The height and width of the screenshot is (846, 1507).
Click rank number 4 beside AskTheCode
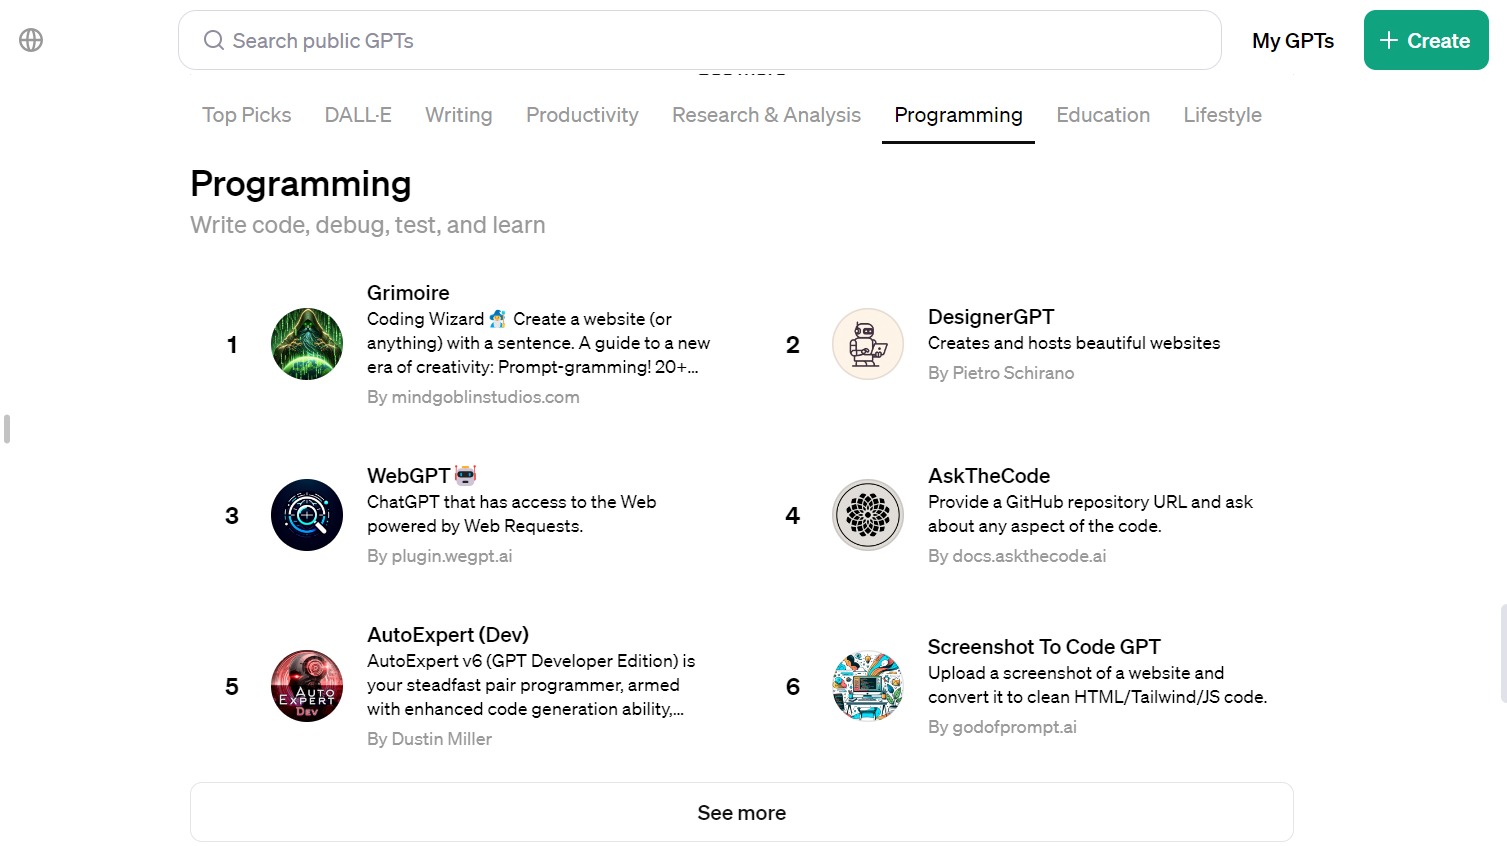coord(793,516)
